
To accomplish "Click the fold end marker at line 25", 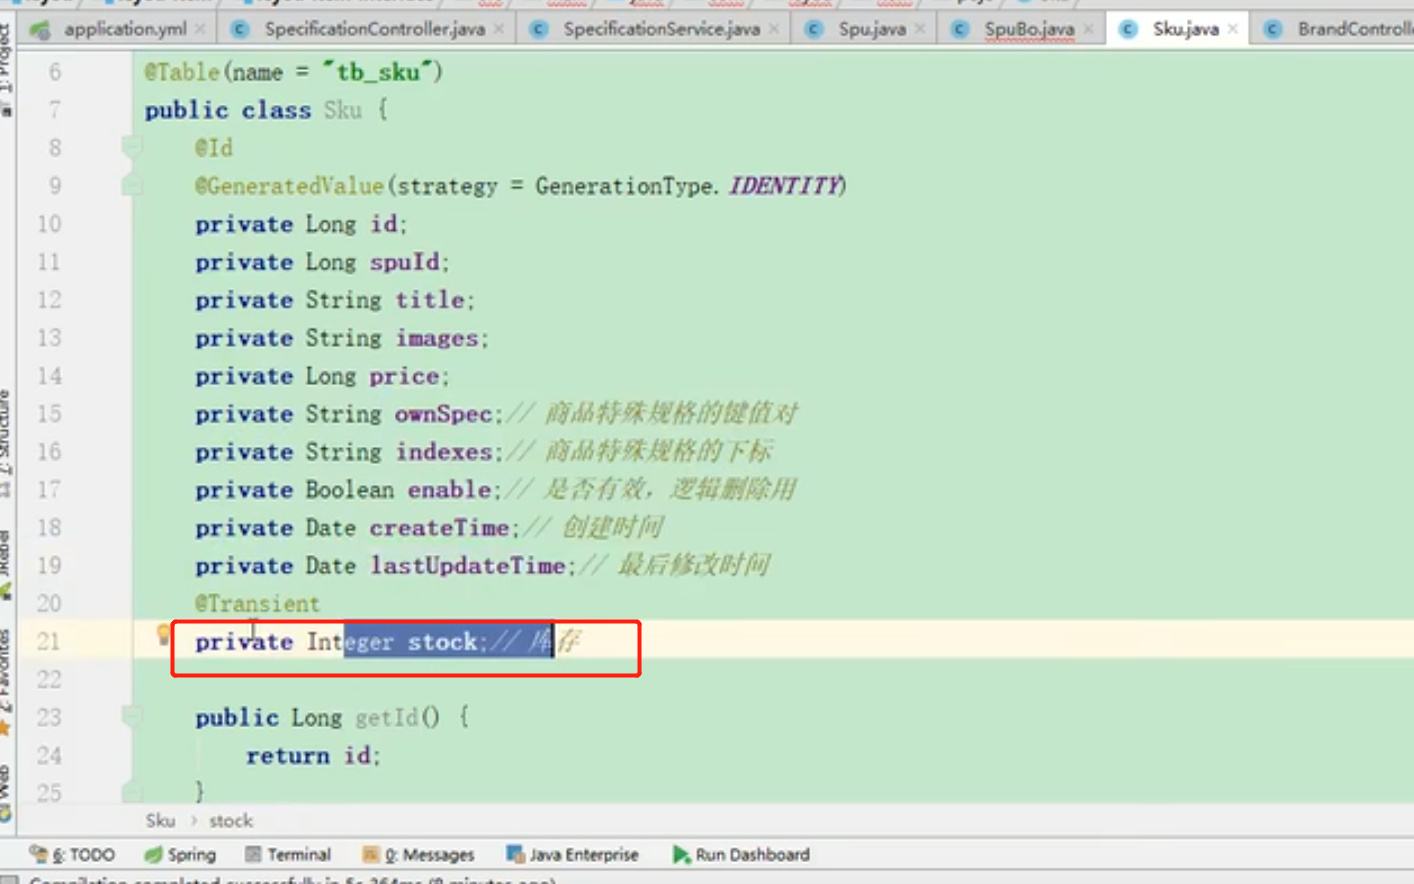I will (131, 791).
